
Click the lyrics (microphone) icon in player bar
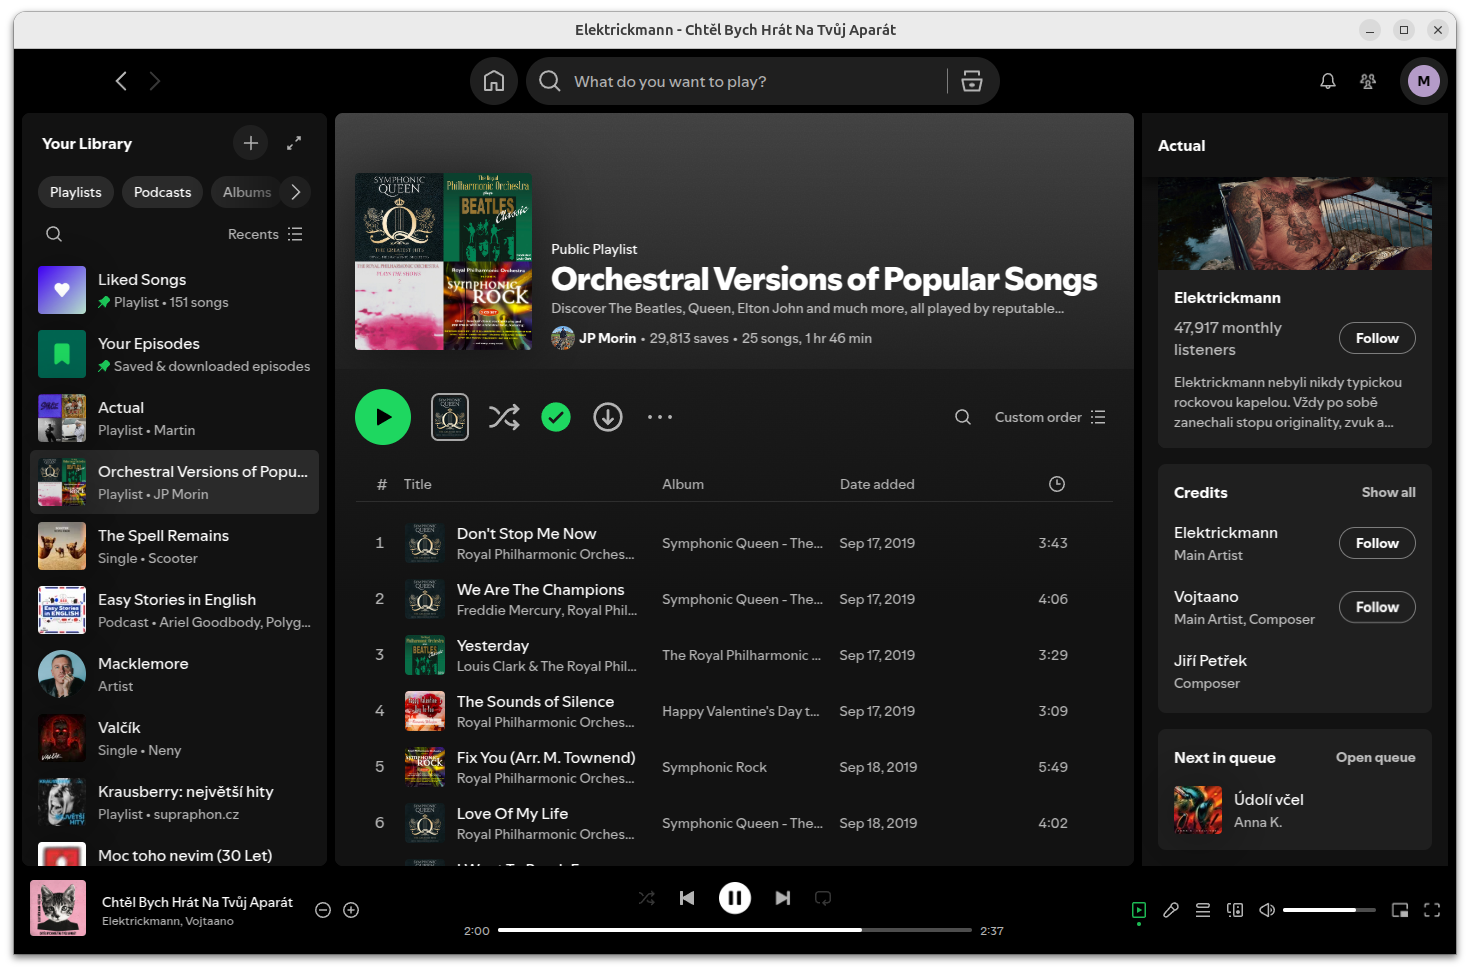click(1171, 910)
